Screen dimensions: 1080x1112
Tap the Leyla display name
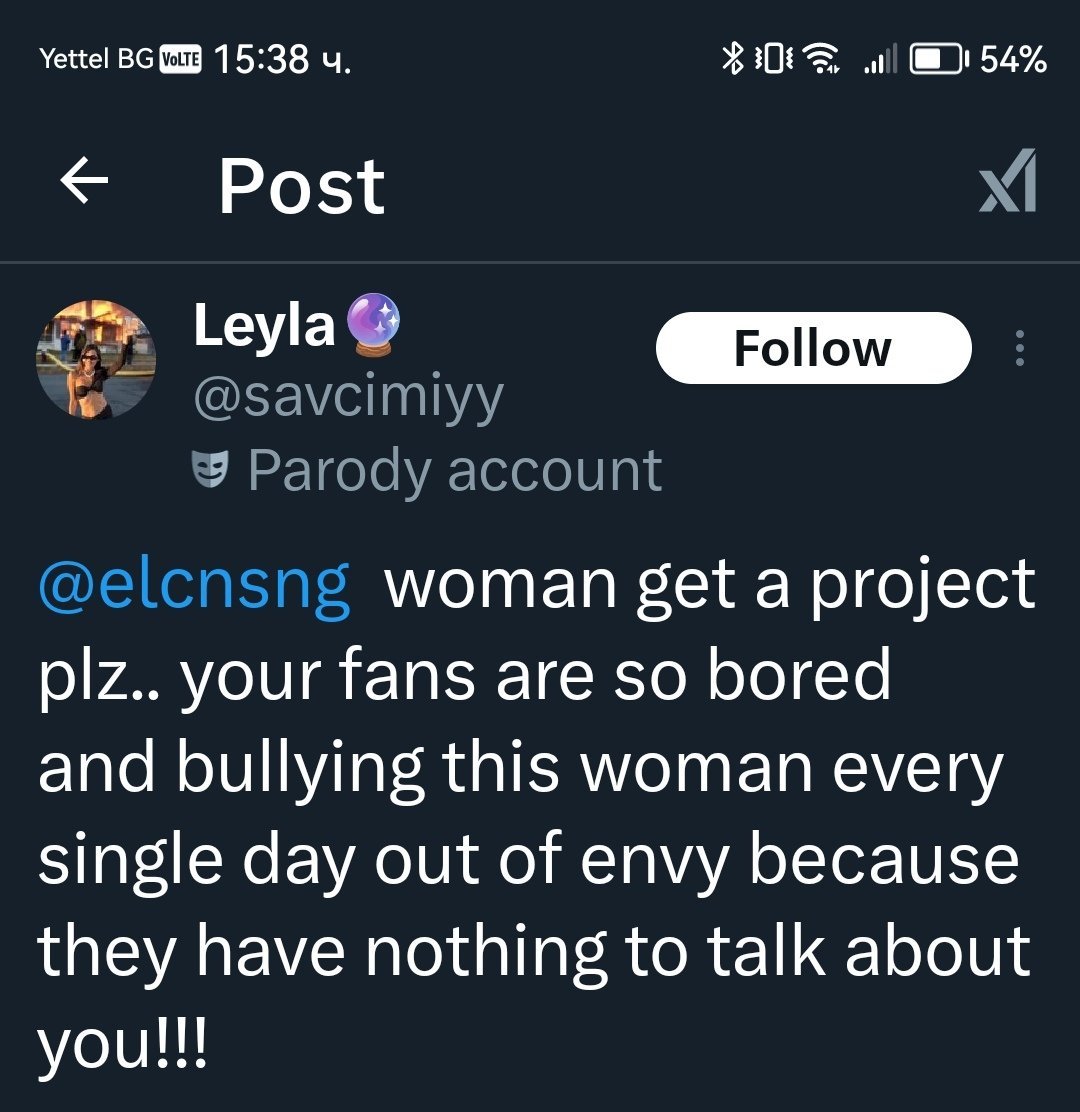click(x=264, y=326)
